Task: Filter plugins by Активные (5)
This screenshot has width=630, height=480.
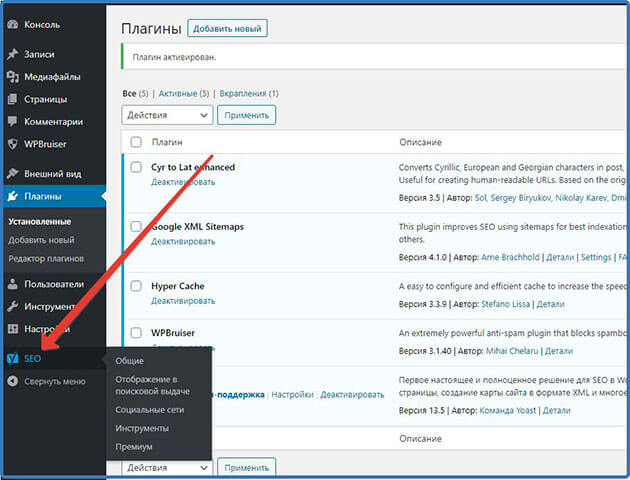Action: tap(184, 93)
